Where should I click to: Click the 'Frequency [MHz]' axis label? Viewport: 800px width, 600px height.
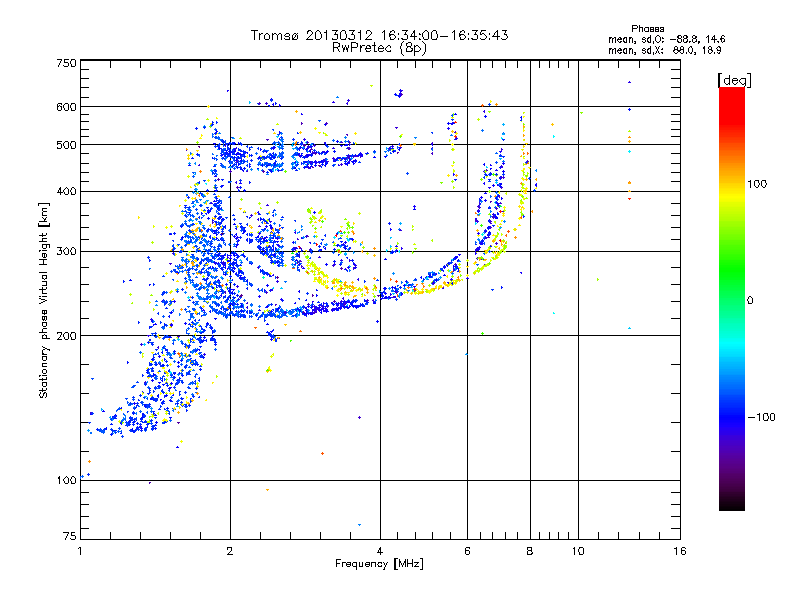379,564
